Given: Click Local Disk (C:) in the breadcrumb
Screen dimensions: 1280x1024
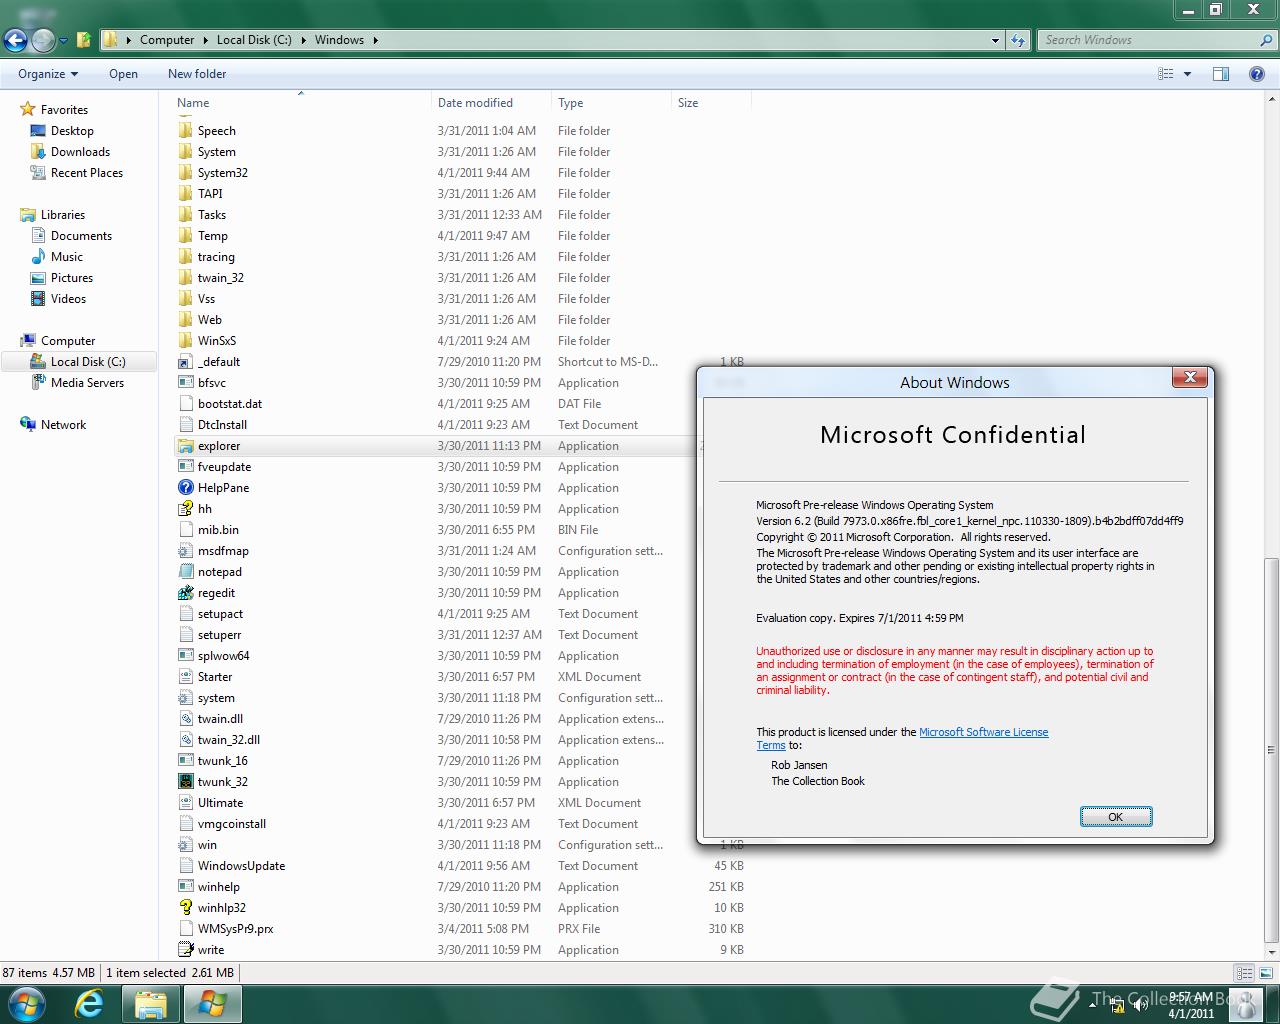Looking at the screenshot, I should coord(254,40).
